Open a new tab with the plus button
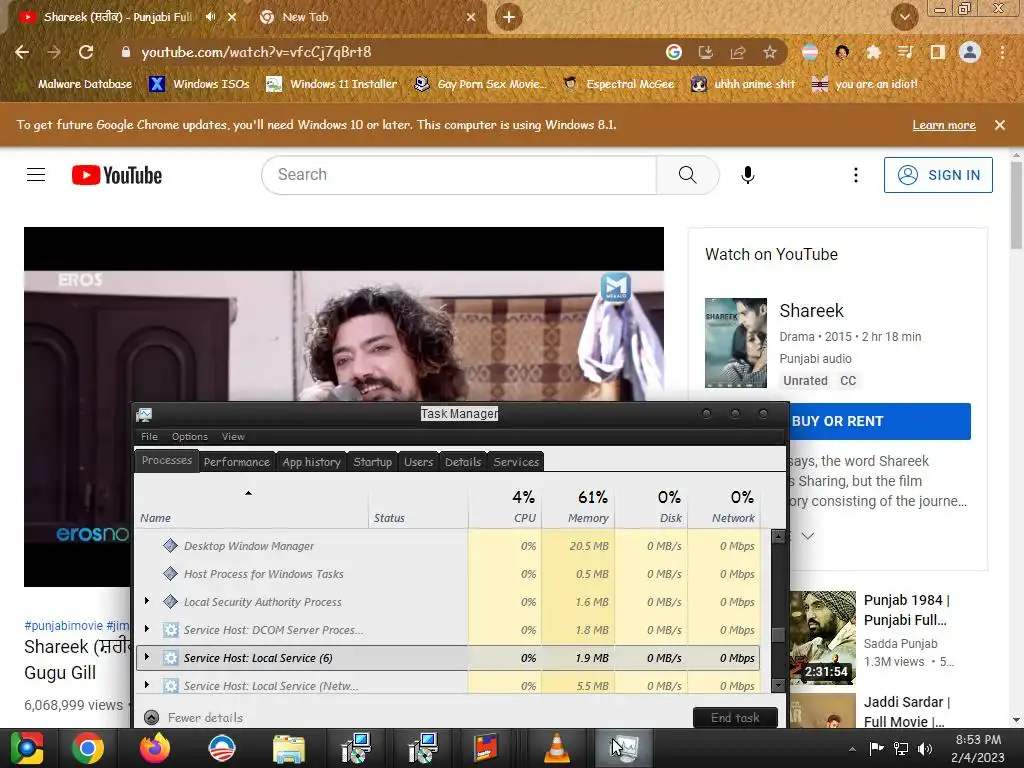Viewport: 1024px width, 768px height. pyautogui.click(x=509, y=17)
